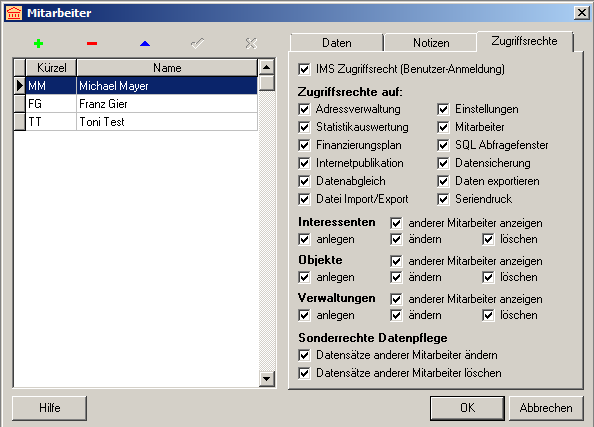Delete employee with the red minus icon
This screenshot has height=427, width=594.
tap(92, 44)
